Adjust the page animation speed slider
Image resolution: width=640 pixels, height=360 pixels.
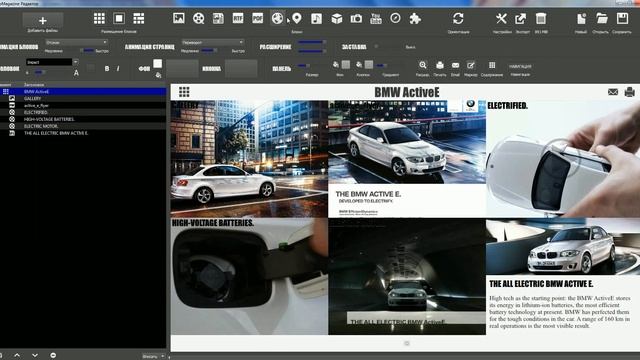pyautogui.click(x=208, y=51)
